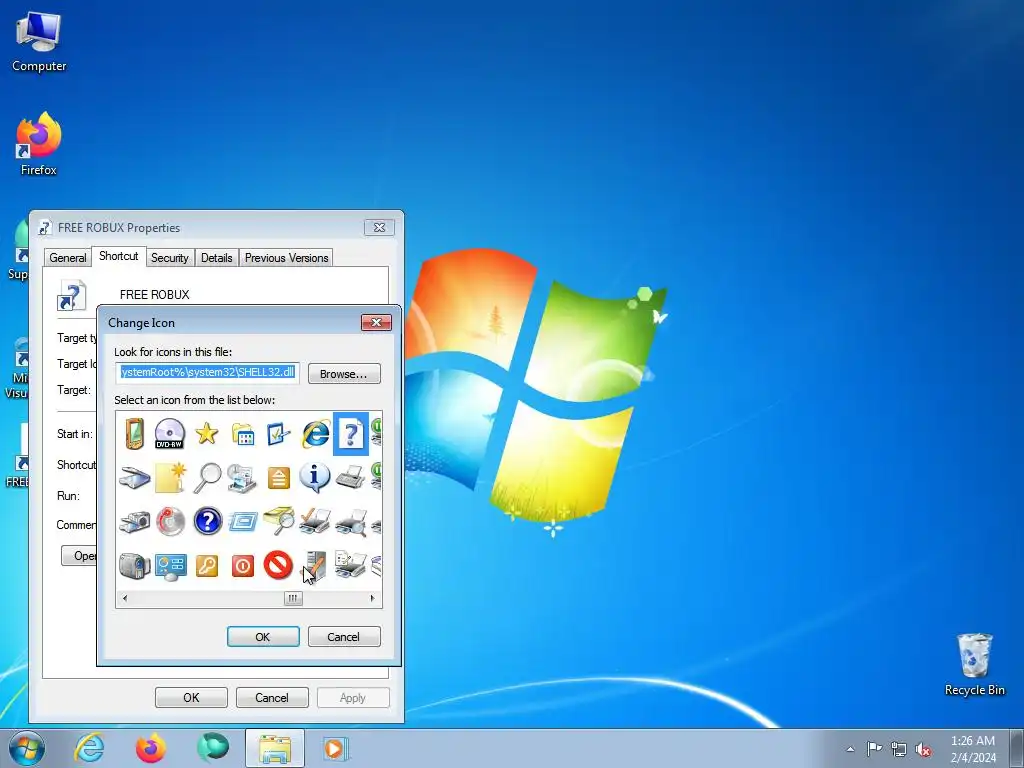
Task: Confirm icon choice with Change Icon OK
Action: coord(263,637)
